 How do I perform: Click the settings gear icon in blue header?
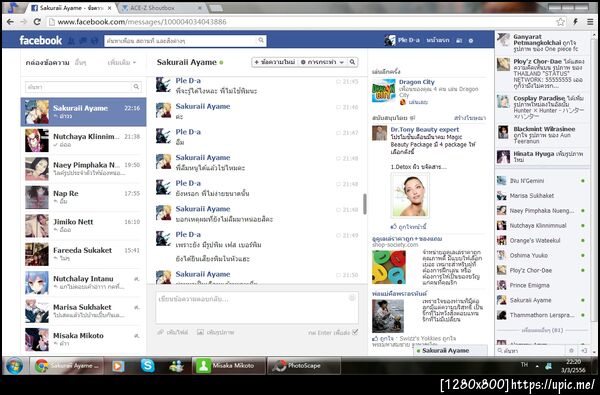(471, 40)
